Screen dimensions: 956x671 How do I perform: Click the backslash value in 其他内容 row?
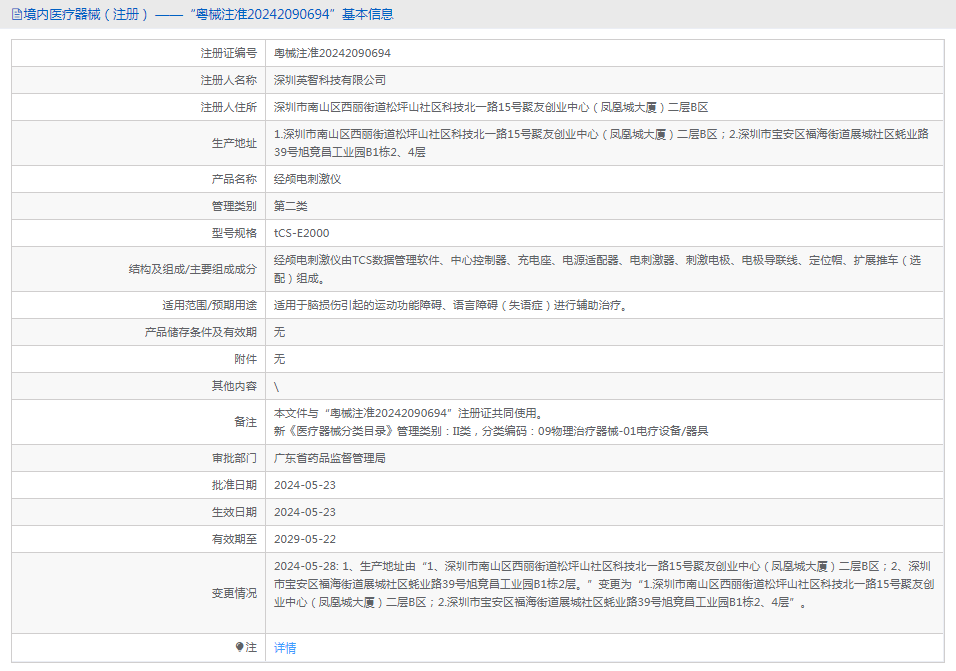(x=276, y=386)
